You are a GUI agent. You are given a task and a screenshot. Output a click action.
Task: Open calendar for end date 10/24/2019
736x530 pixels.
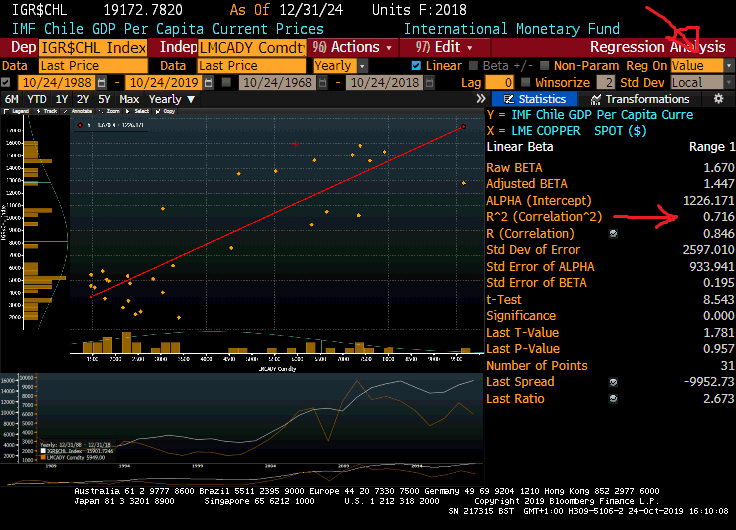pyautogui.click(x=209, y=83)
